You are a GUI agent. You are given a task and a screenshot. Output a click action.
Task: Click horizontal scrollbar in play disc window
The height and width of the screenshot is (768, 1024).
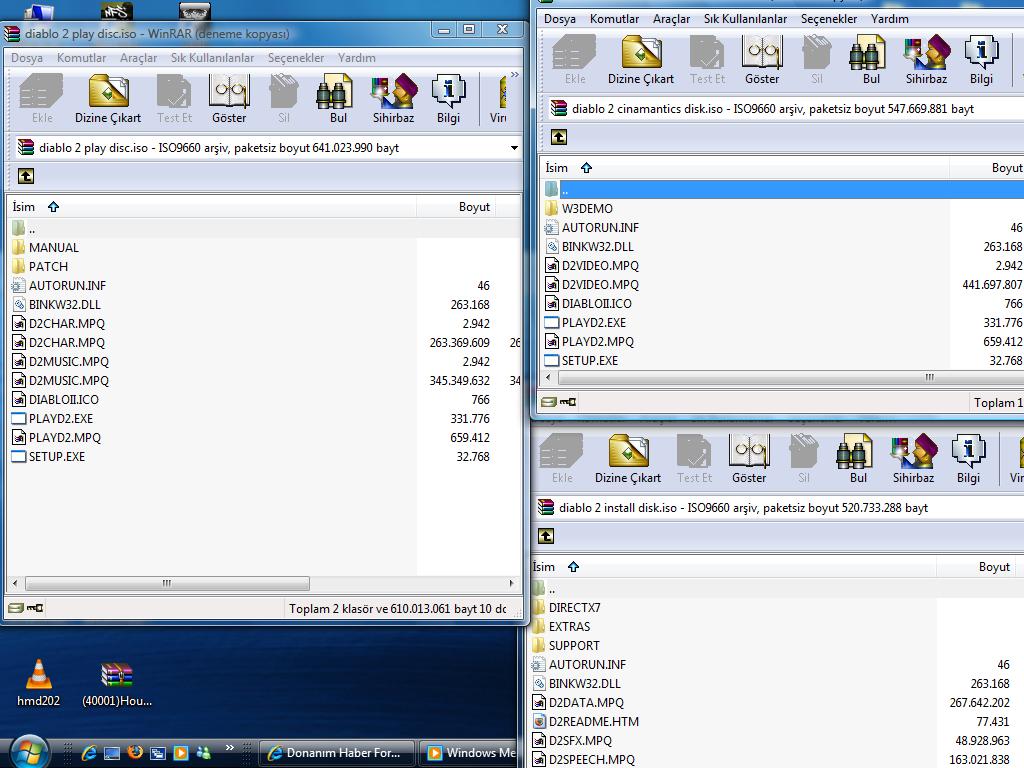[x=167, y=583]
